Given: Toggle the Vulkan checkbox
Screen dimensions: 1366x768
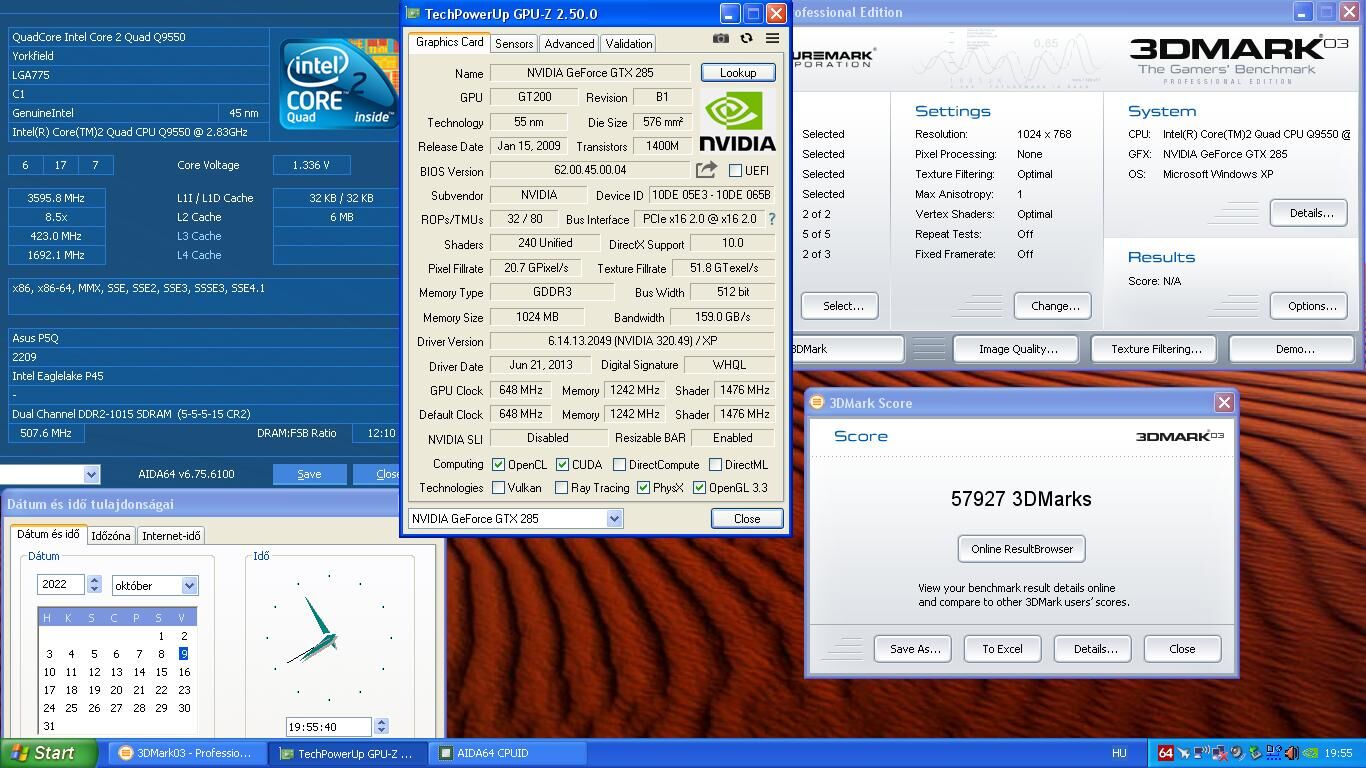Looking at the screenshot, I should coord(498,488).
